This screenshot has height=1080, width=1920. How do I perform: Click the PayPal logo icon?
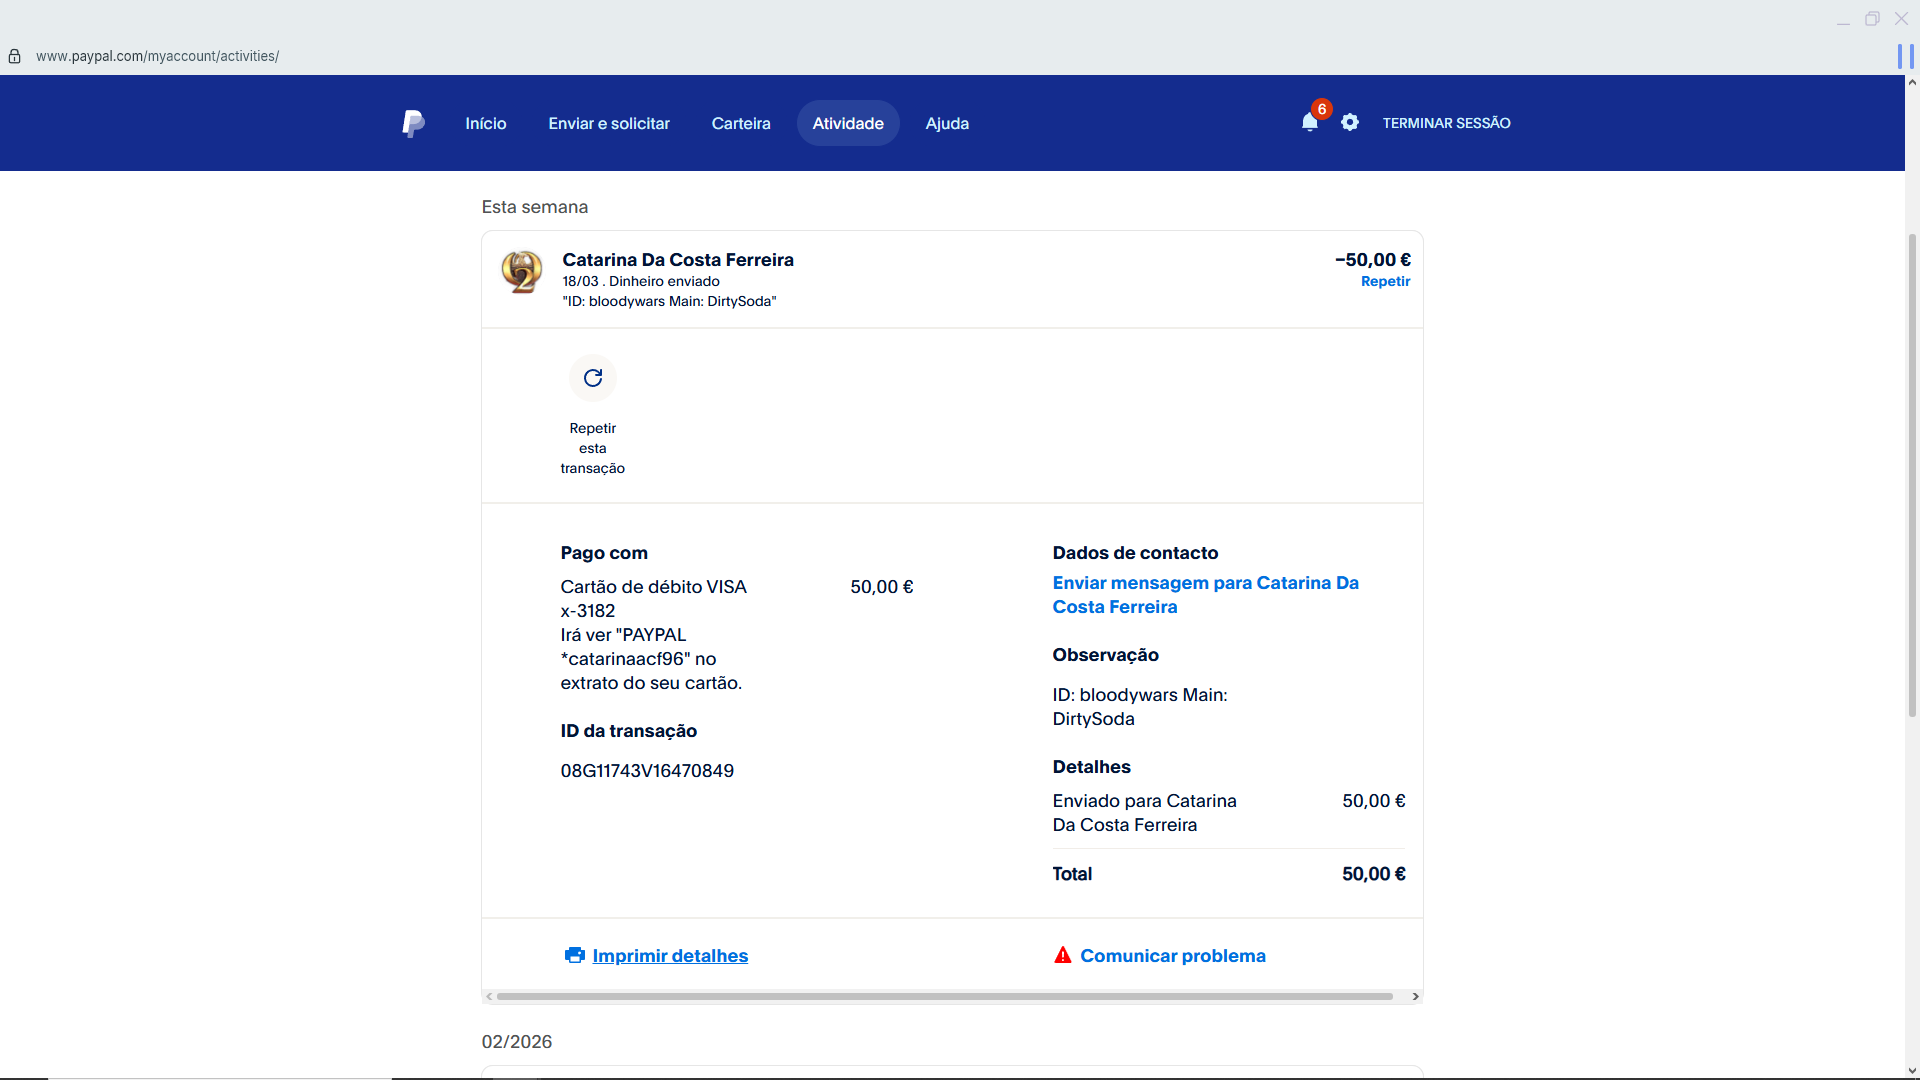point(413,123)
